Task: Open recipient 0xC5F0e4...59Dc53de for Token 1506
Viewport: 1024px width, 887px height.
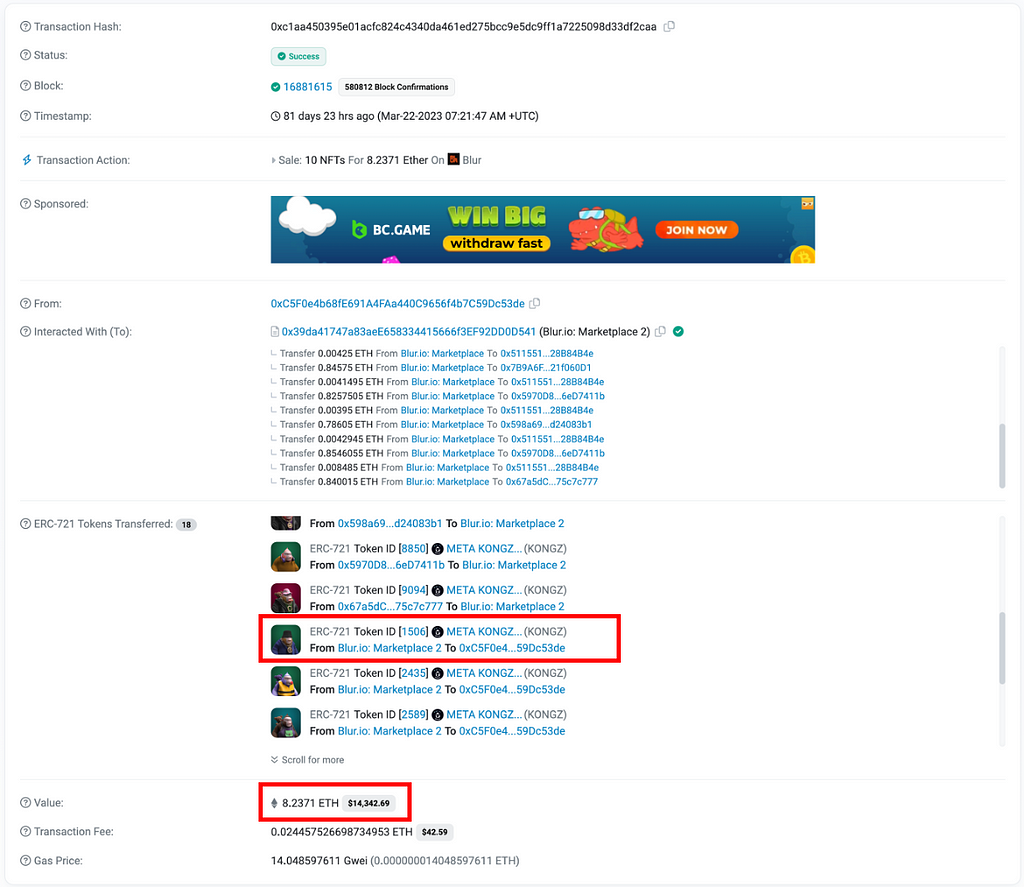Action: coord(512,648)
